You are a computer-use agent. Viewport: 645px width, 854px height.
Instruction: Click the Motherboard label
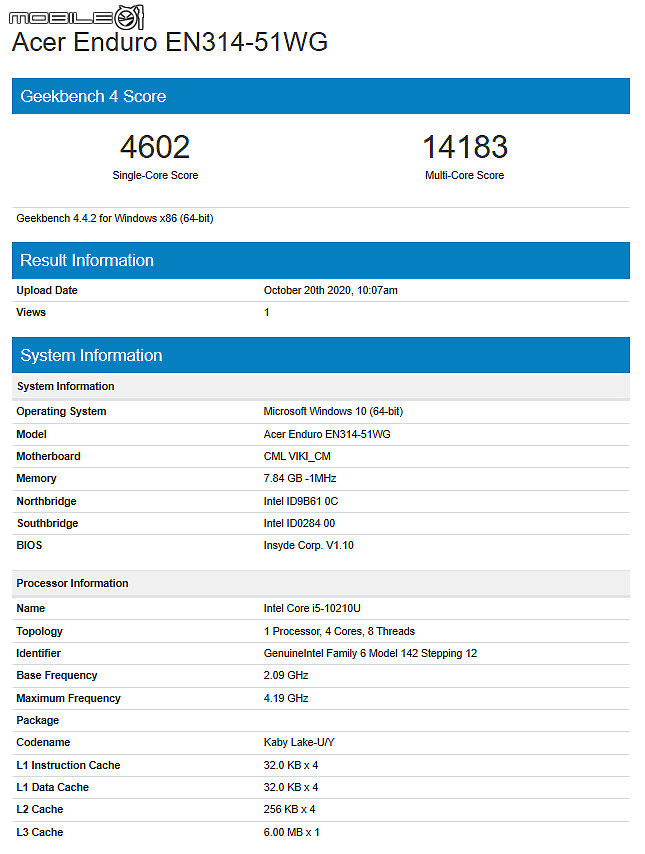pyautogui.click(x=48, y=456)
